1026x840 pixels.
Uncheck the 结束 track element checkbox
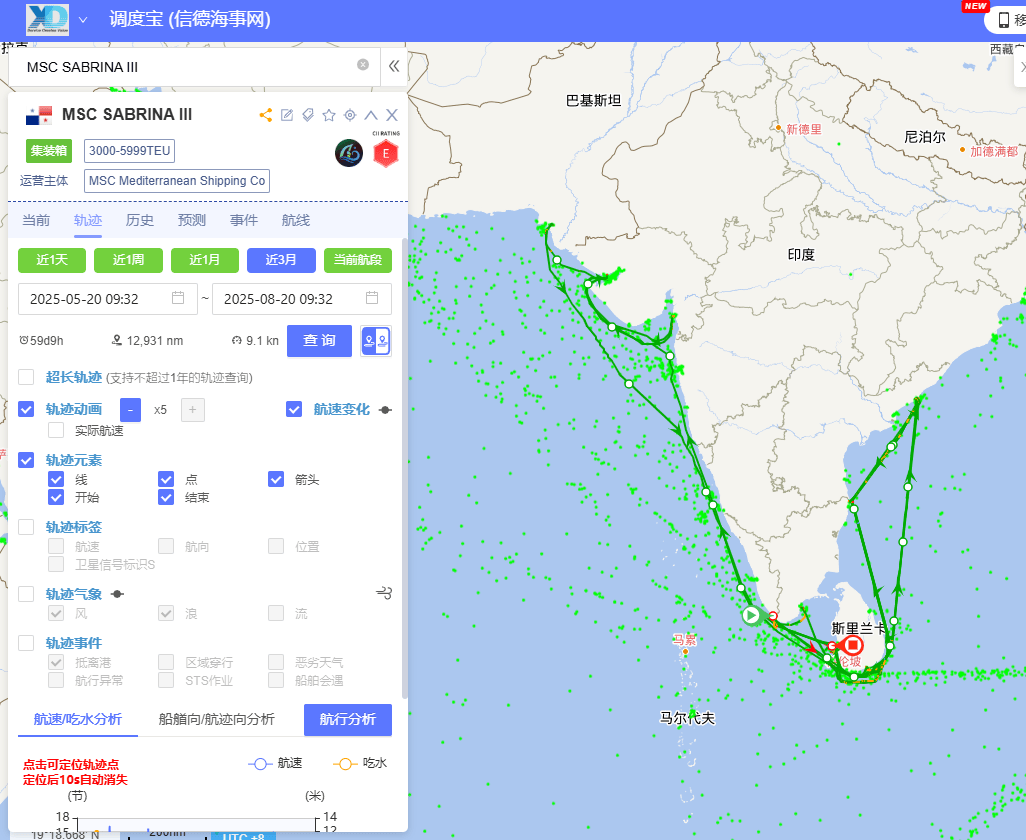[x=166, y=497]
